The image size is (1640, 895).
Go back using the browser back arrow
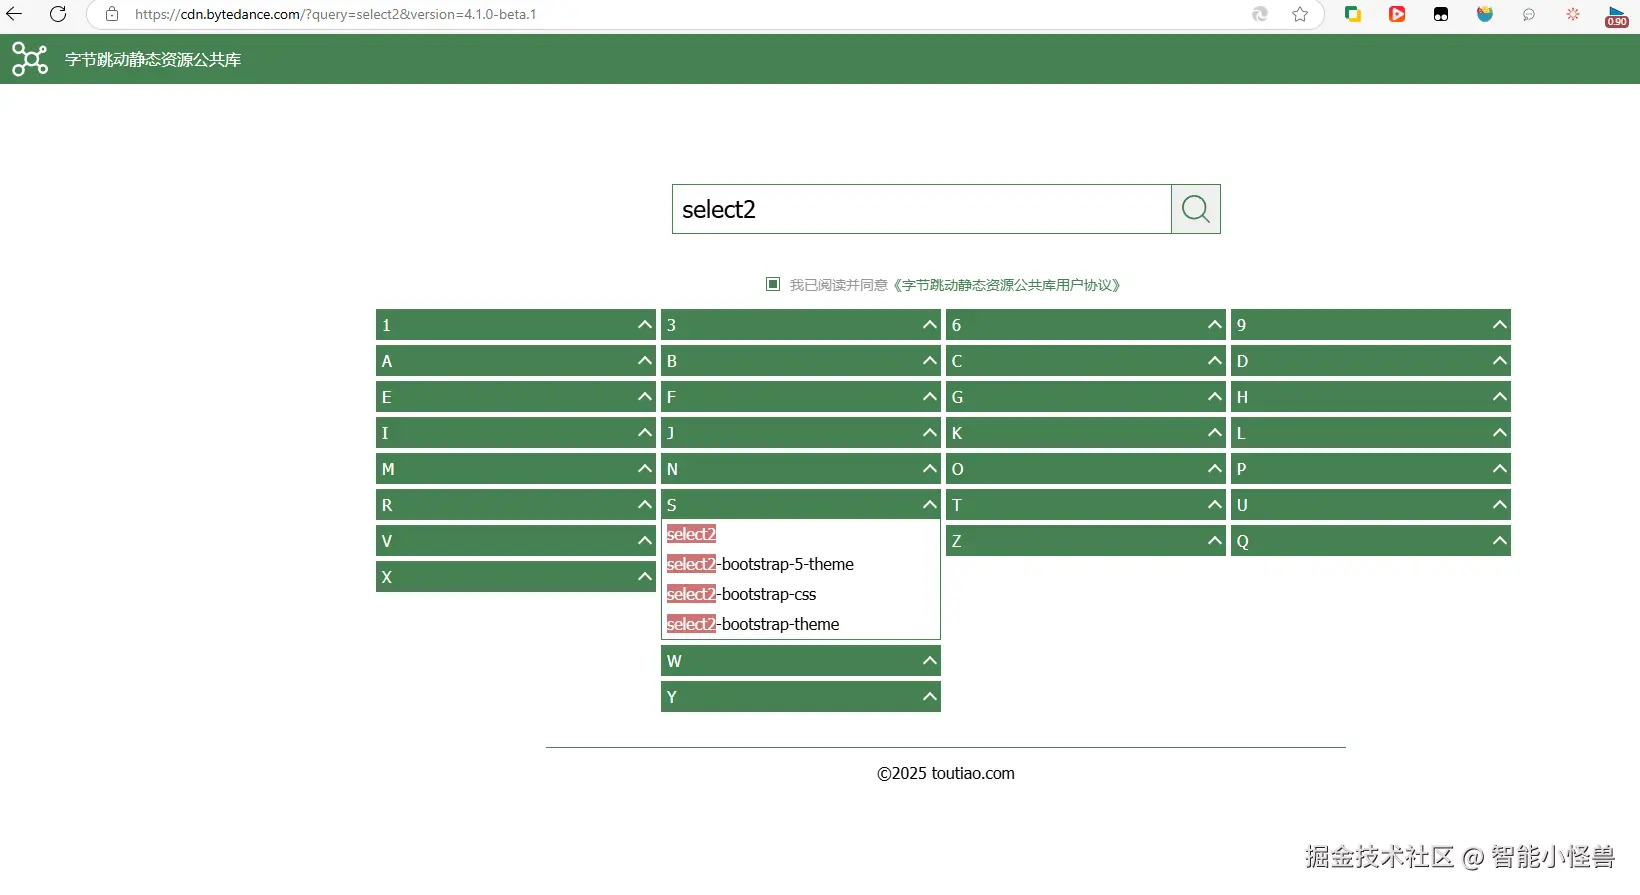tap(14, 14)
